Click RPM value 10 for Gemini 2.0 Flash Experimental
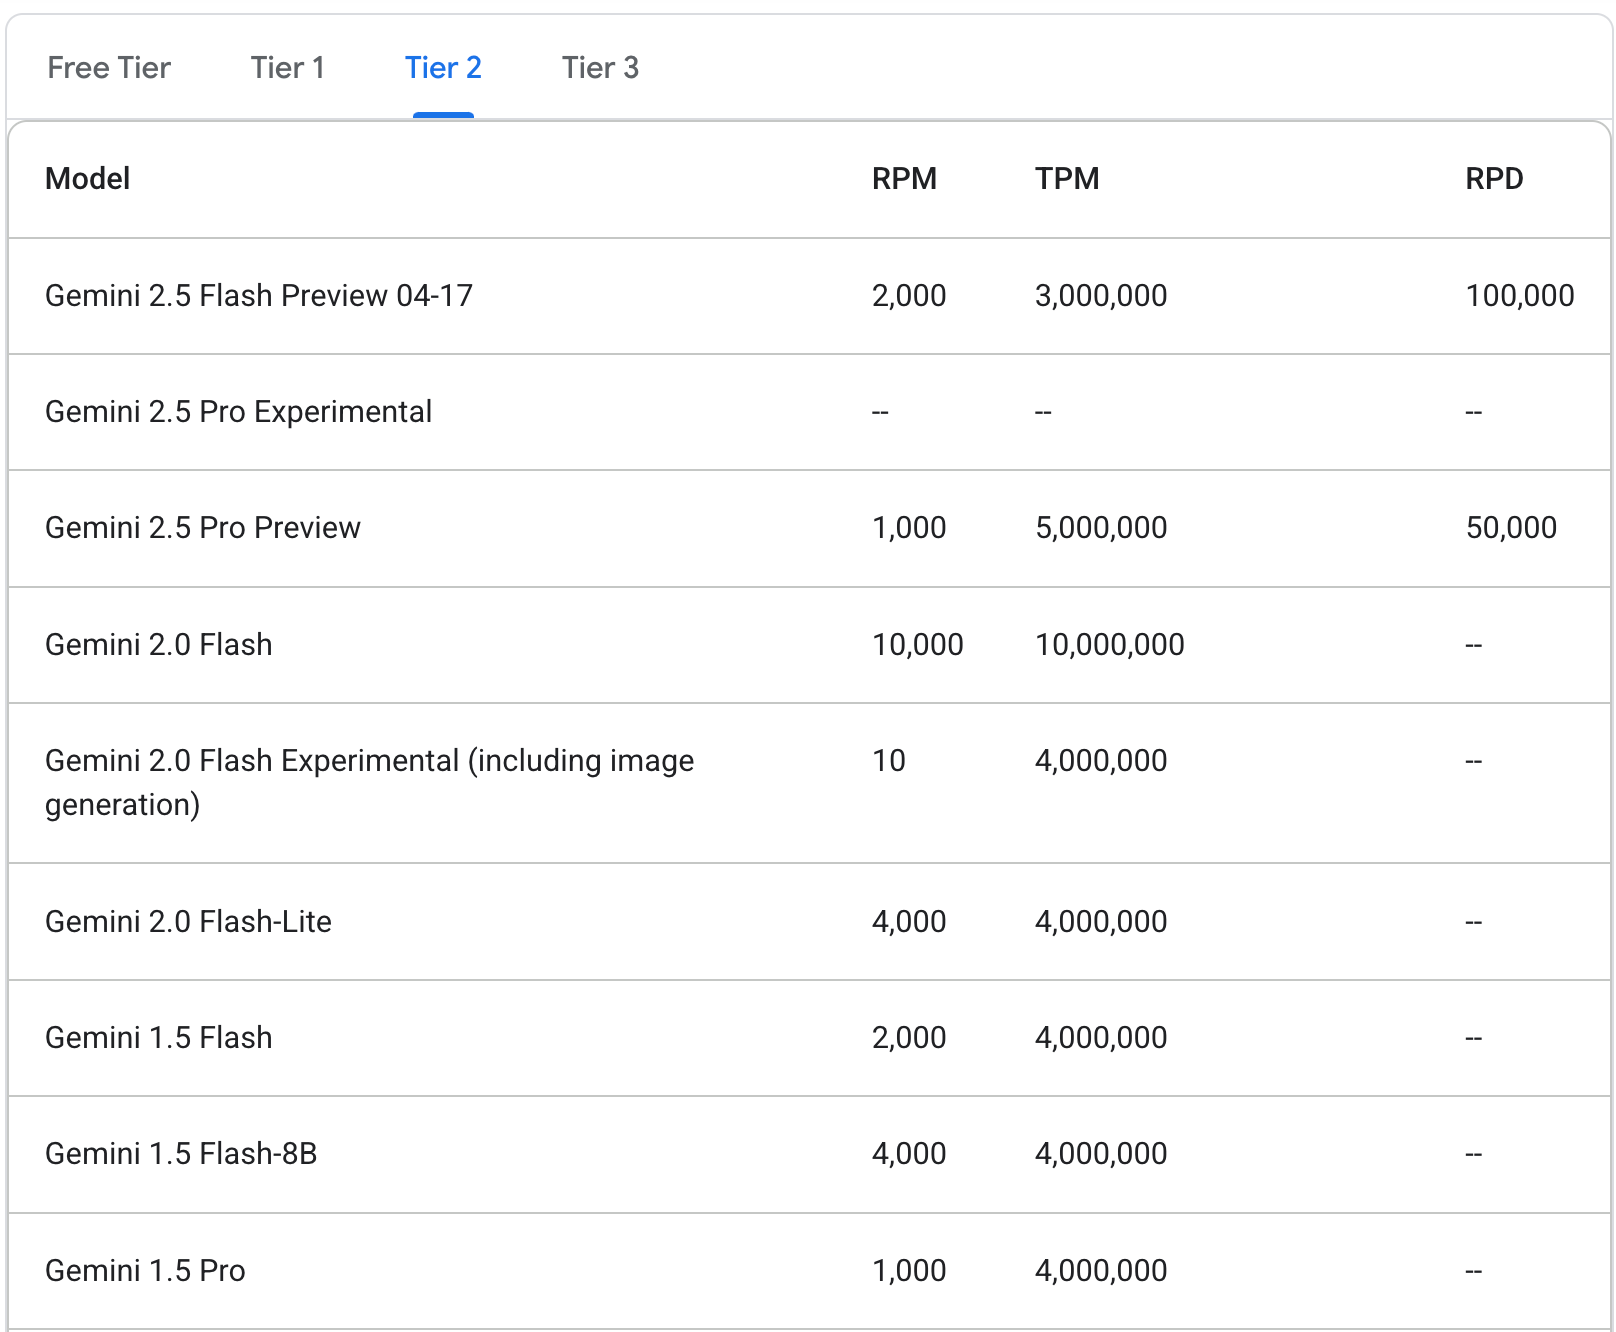The image size is (1616, 1332). click(x=889, y=761)
